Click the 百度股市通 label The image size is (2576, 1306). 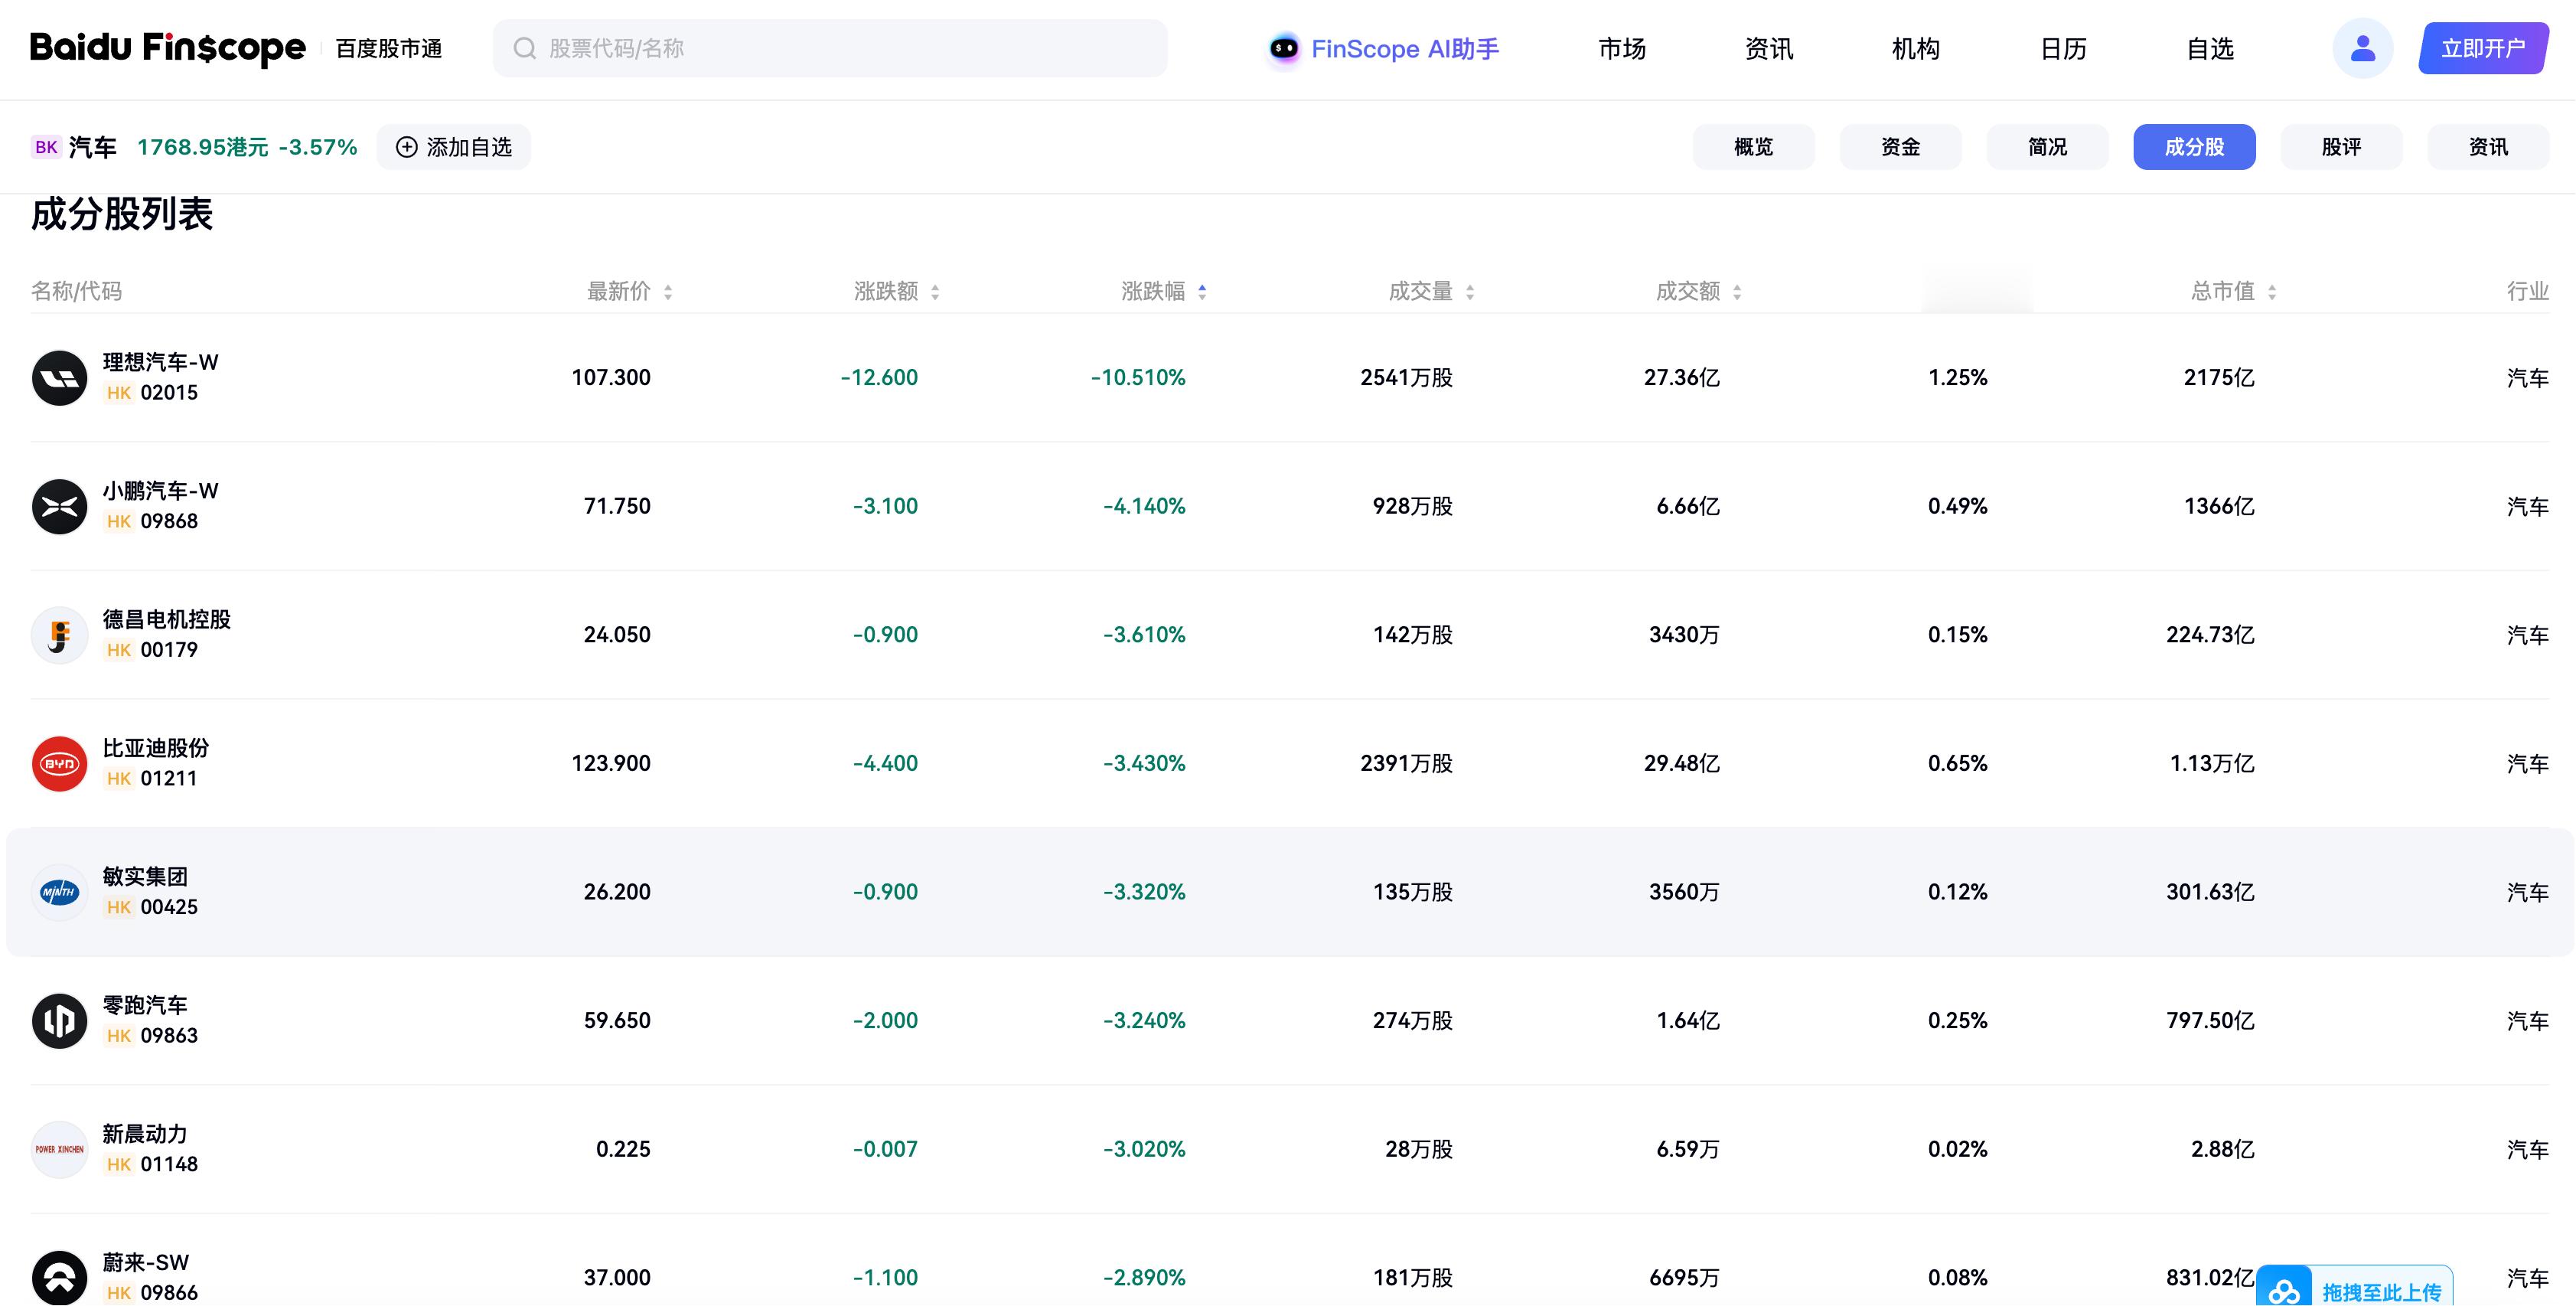[389, 48]
